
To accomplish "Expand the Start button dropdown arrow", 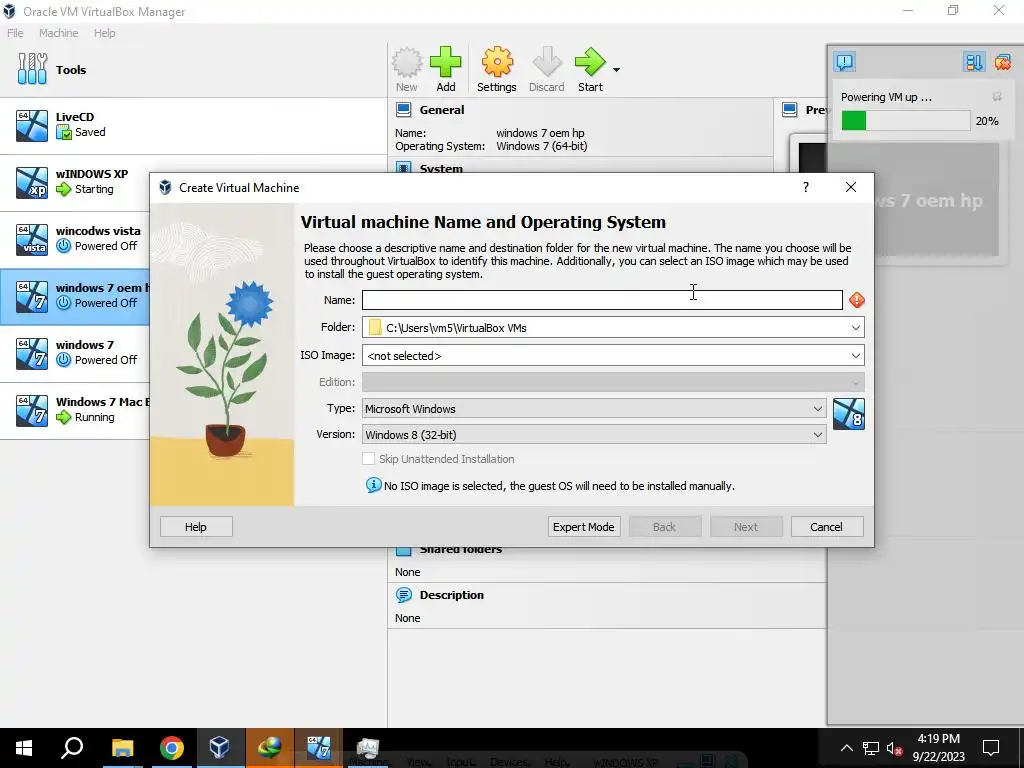I will click(x=616, y=70).
